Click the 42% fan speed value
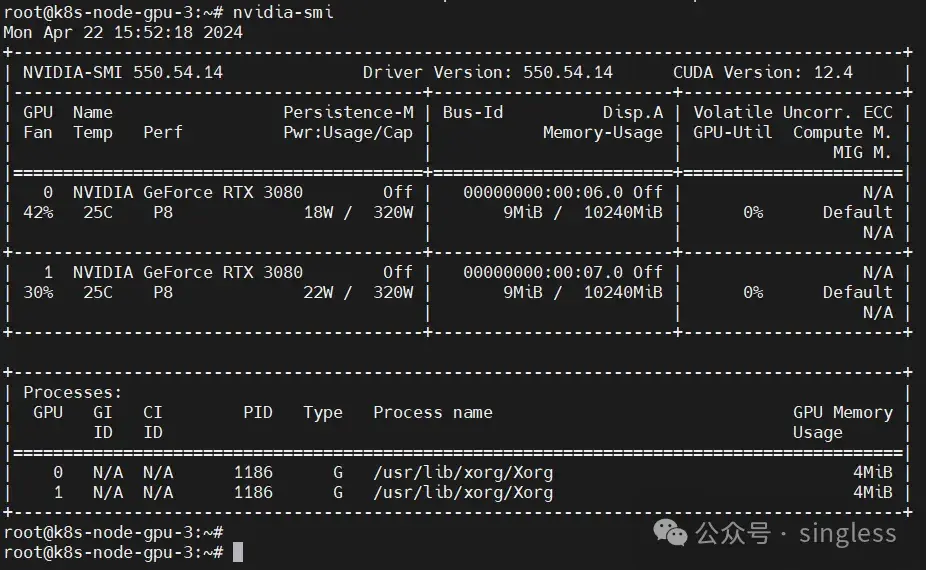Screen dimensions: 926x570 pos(38,213)
